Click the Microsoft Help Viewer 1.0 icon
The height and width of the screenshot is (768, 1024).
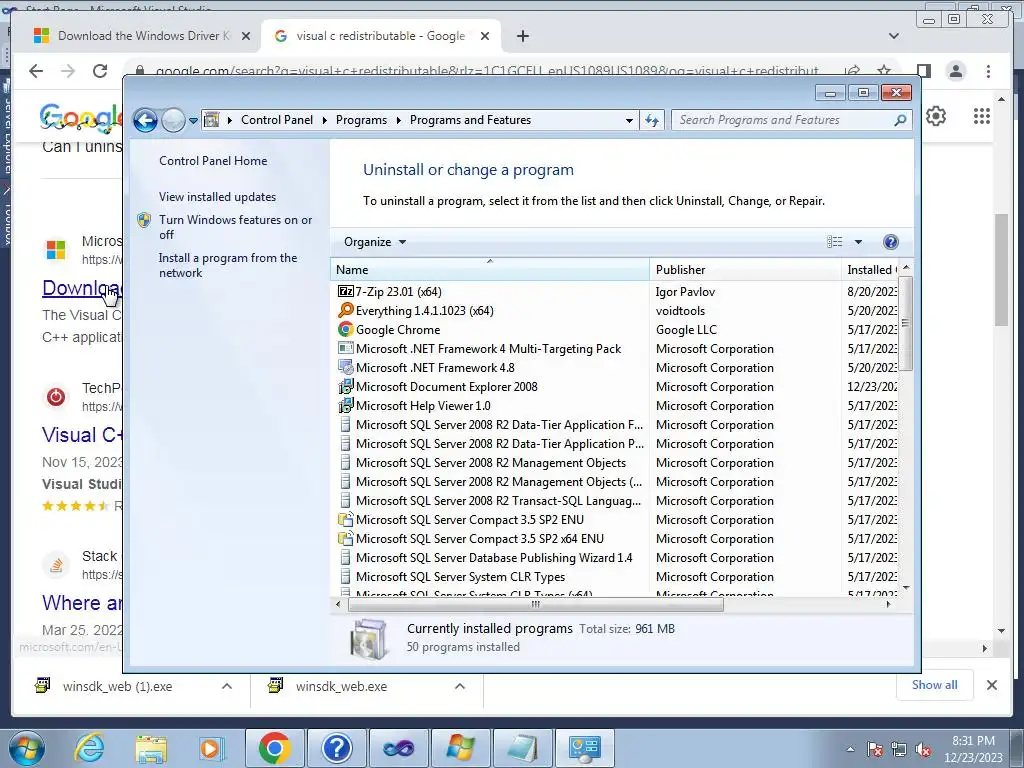coord(345,405)
